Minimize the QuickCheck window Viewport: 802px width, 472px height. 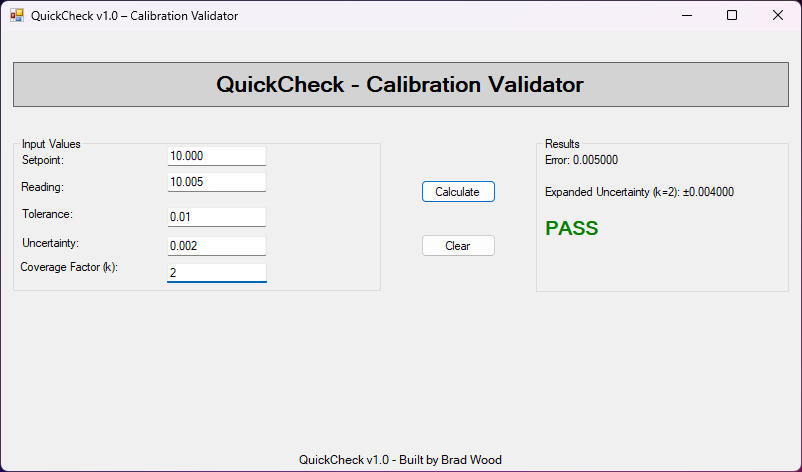click(686, 16)
